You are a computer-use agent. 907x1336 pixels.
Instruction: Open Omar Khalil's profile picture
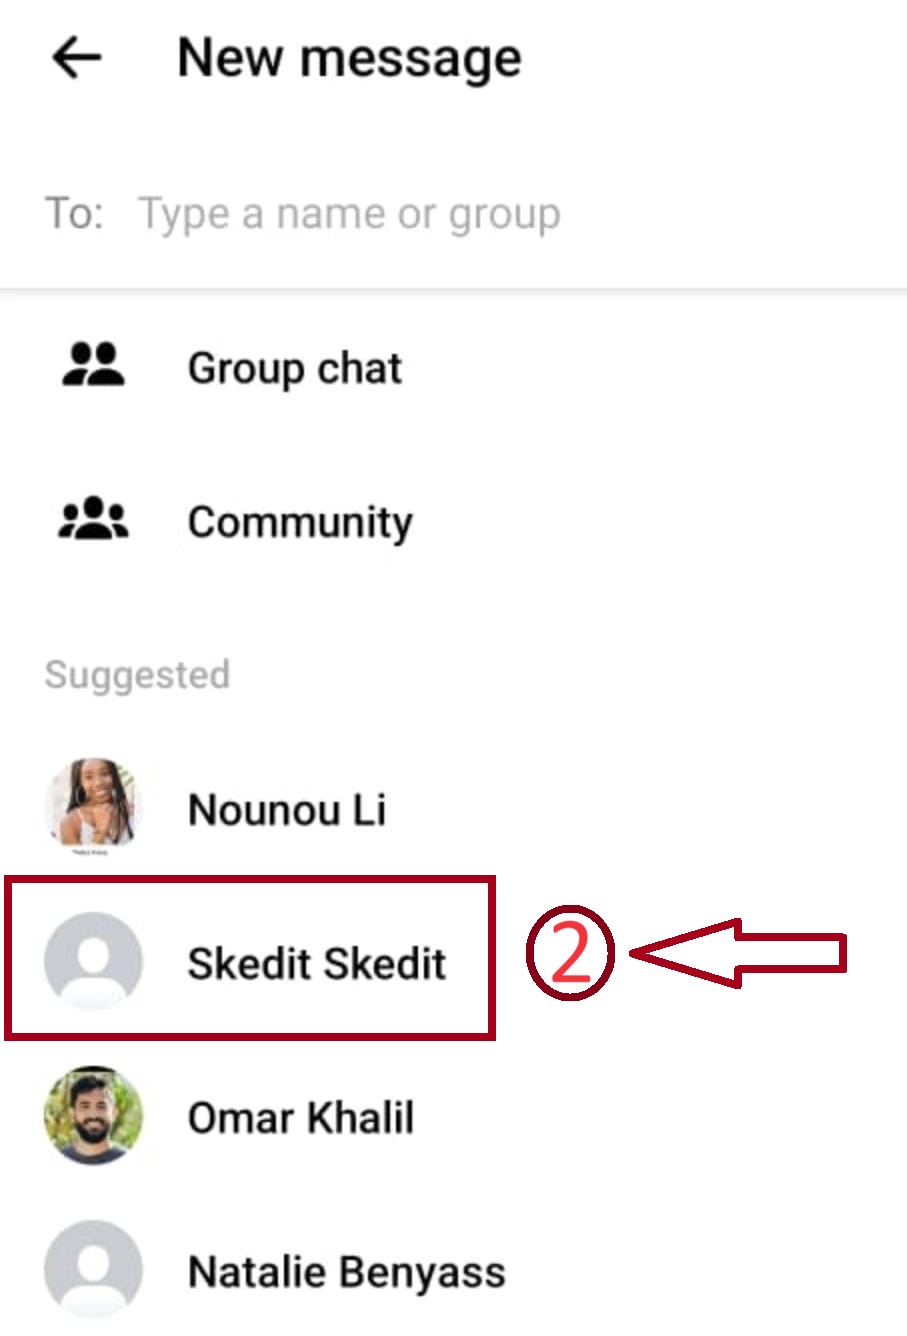coord(93,1115)
